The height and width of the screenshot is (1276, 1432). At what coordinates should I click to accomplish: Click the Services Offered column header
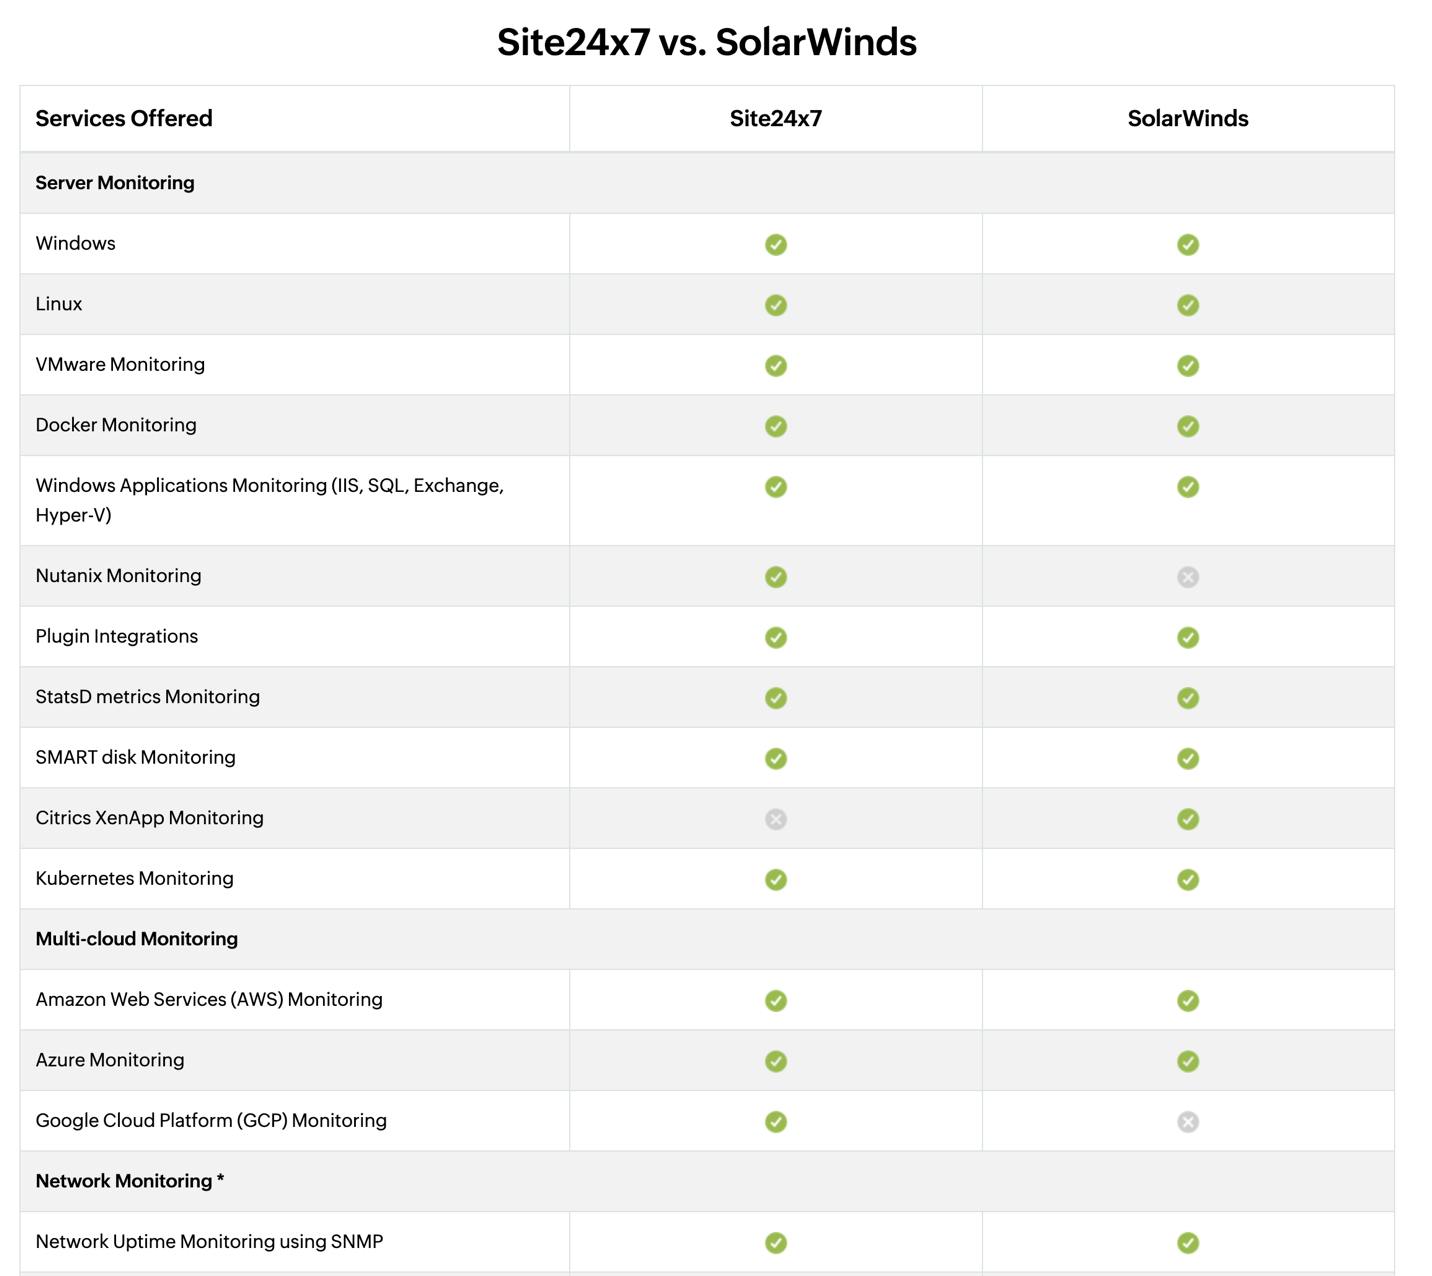124,119
